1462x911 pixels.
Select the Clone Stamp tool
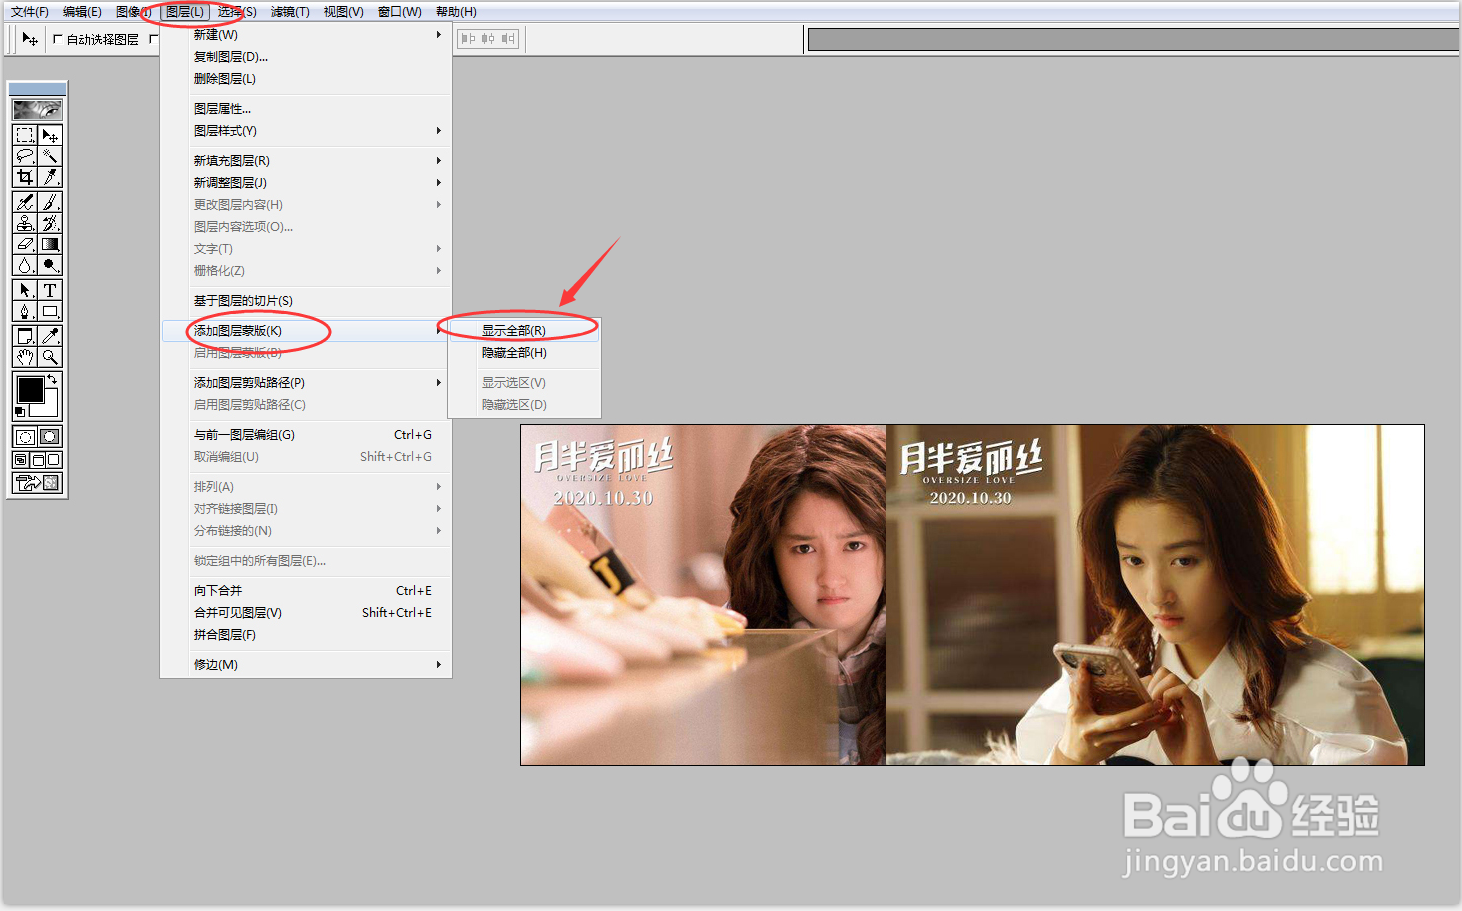coord(25,223)
